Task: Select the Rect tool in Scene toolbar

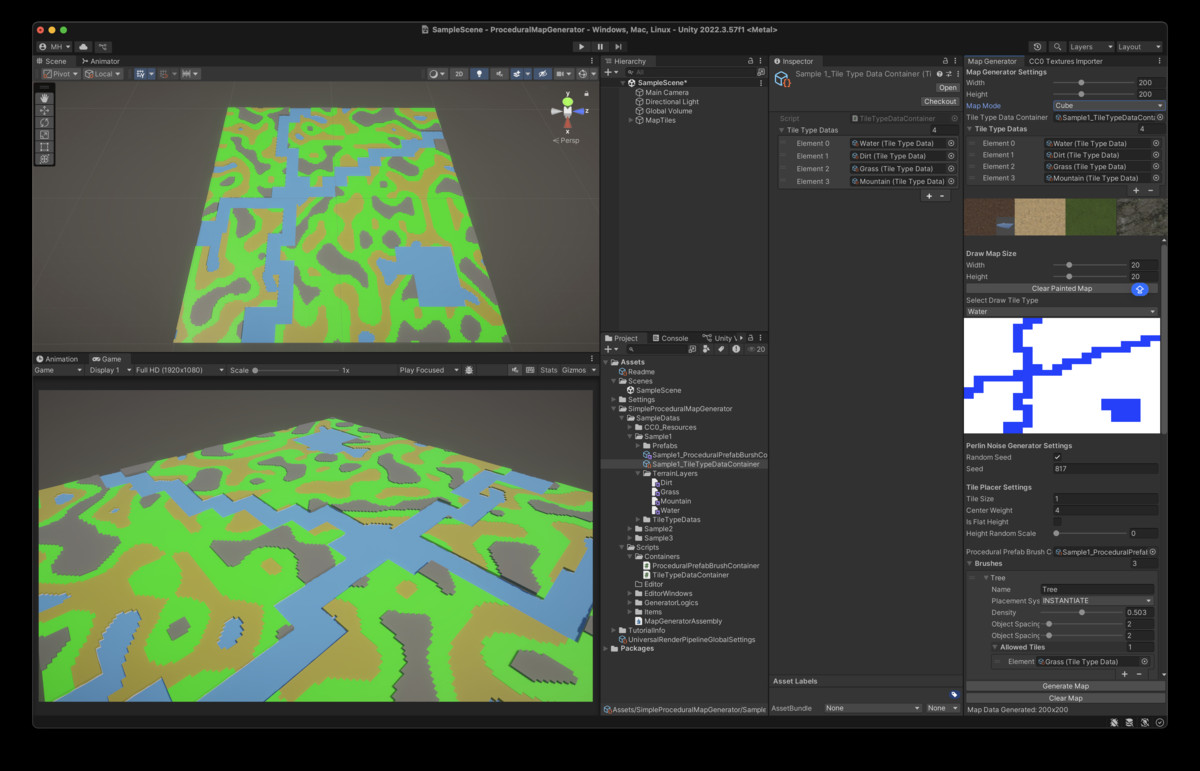Action: pos(44,146)
